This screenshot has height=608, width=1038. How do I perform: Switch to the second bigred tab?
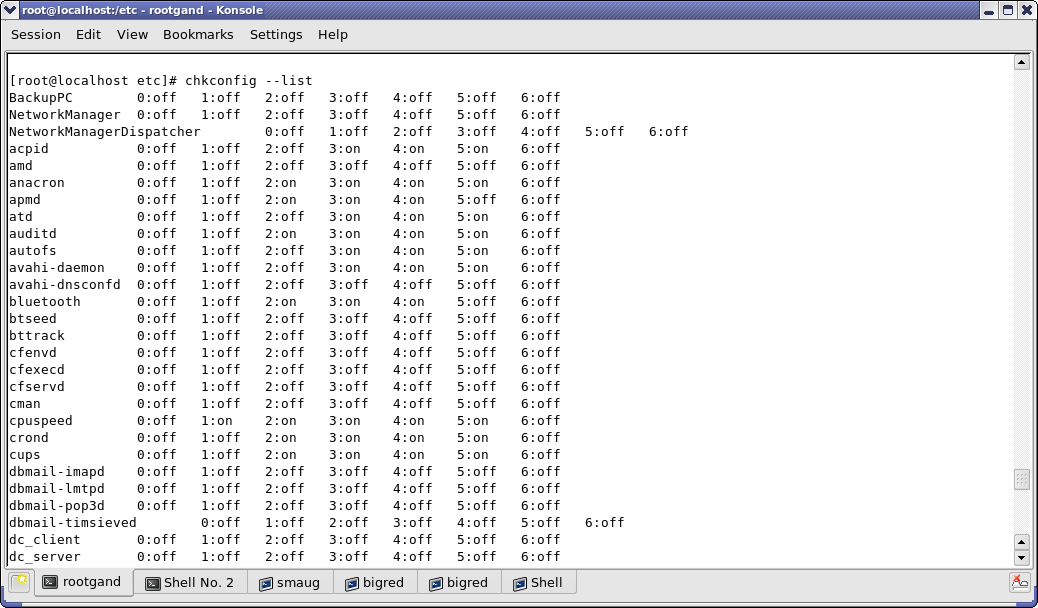coord(459,583)
